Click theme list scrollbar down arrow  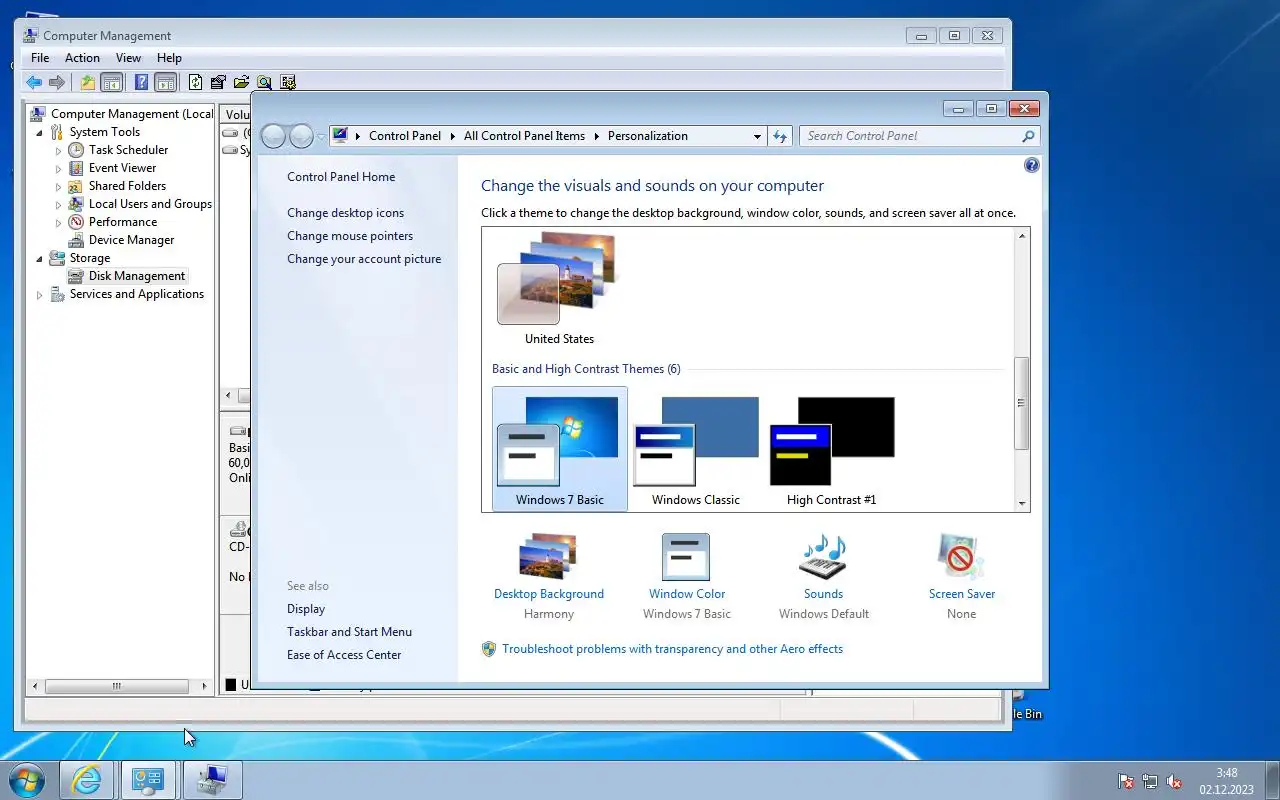pyautogui.click(x=1022, y=504)
